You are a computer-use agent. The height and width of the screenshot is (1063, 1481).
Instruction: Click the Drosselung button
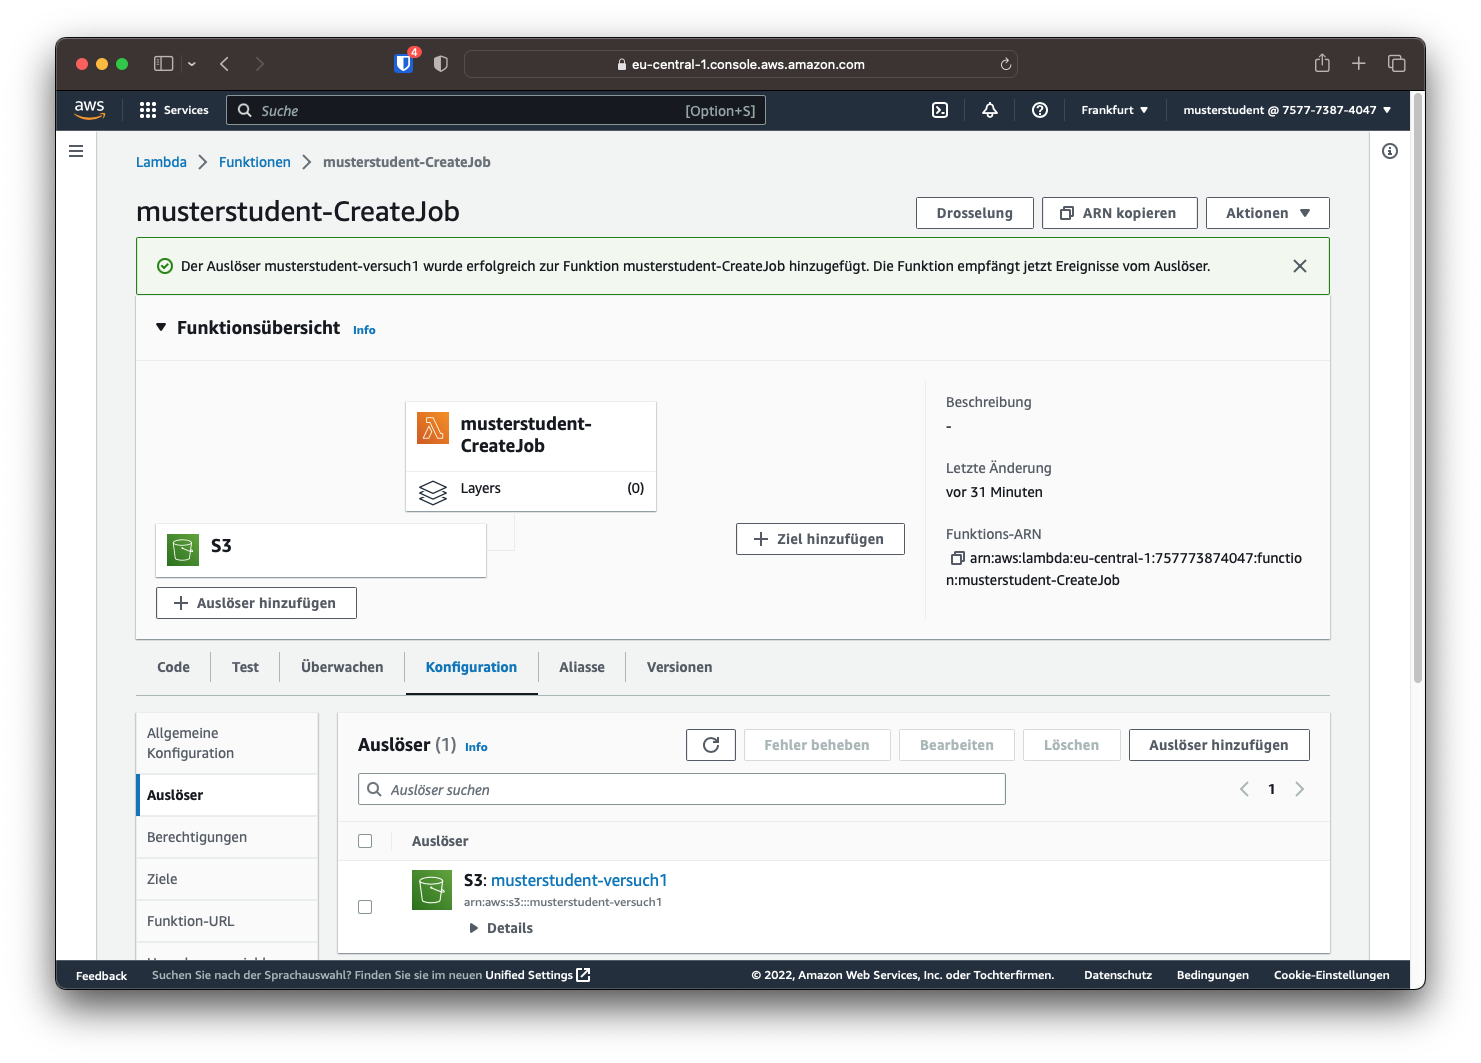tap(975, 213)
